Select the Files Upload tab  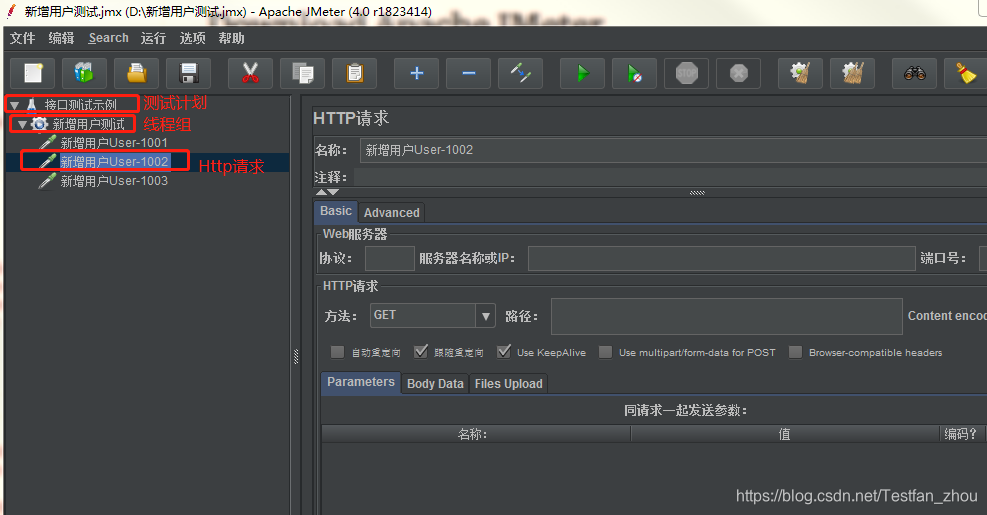509,384
